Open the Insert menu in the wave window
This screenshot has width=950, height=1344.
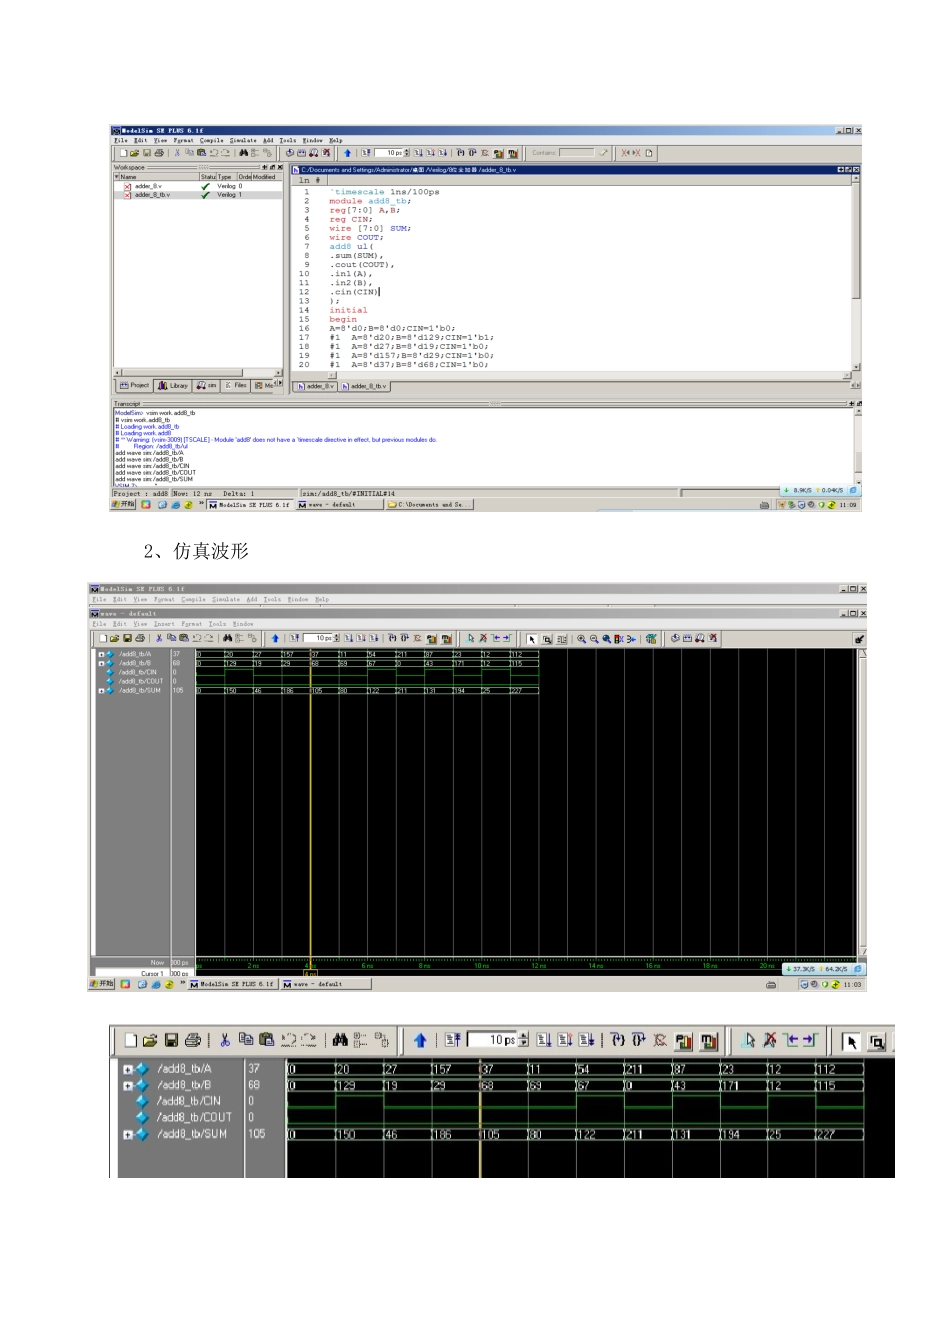(x=164, y=623)
